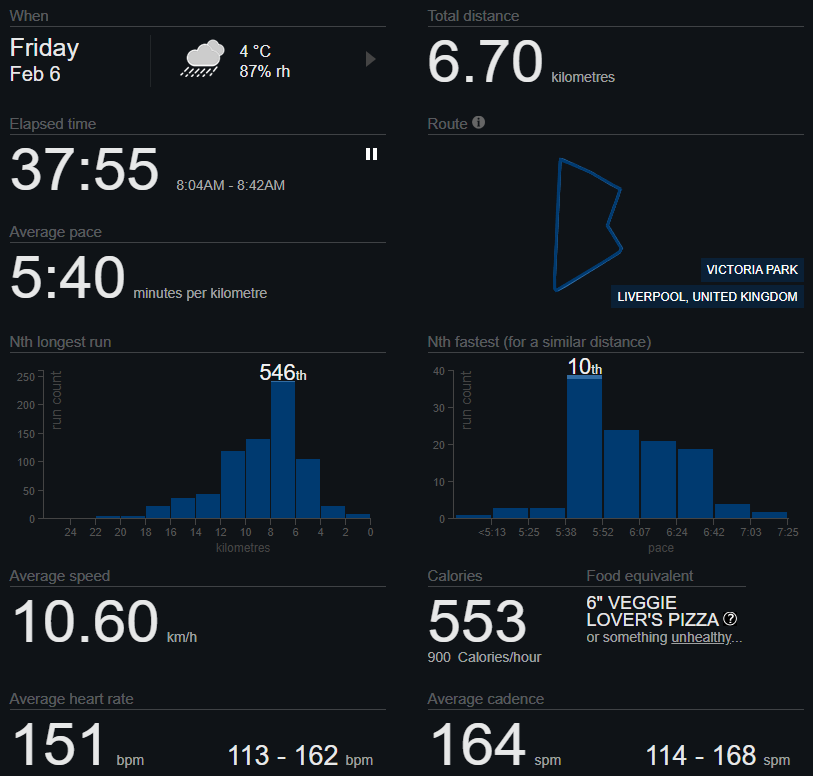The width and height of the screenshot is (813, 776).
Task: Click the 151 bpm average heart rate value
Action: [58, 746]
